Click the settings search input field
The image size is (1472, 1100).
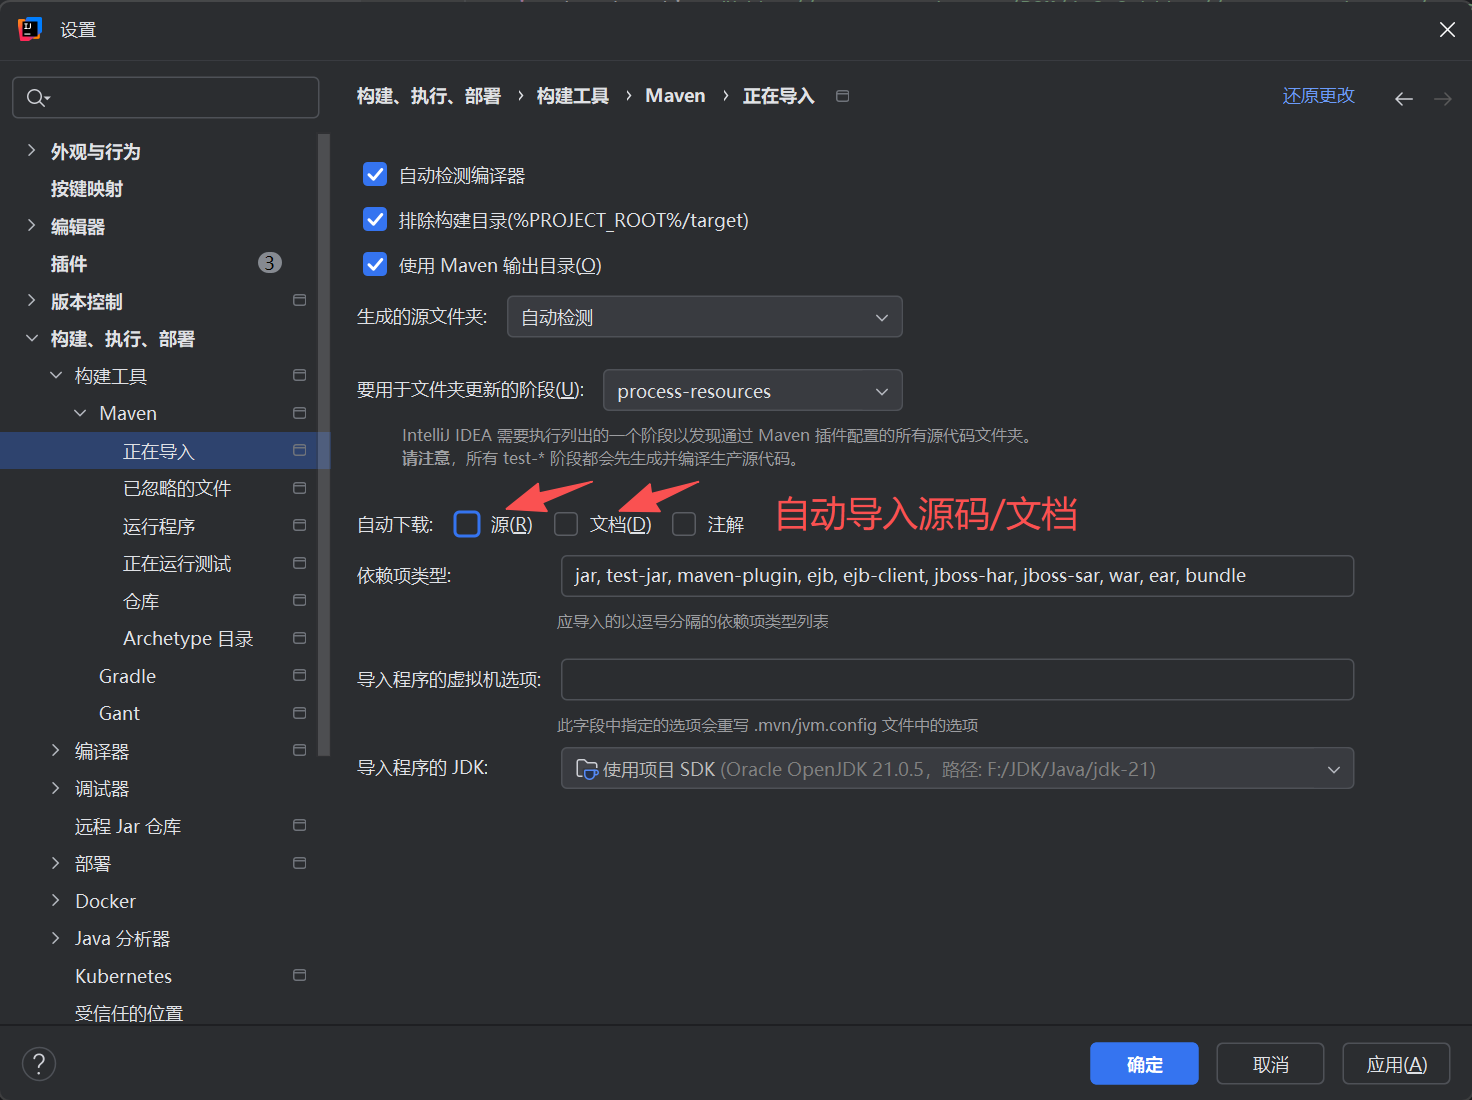click(166, 98)
